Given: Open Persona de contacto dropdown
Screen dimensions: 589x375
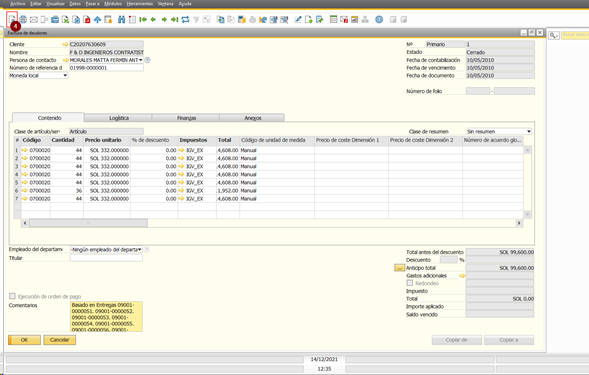Looking at the screenshot, I should click(141, 60).
